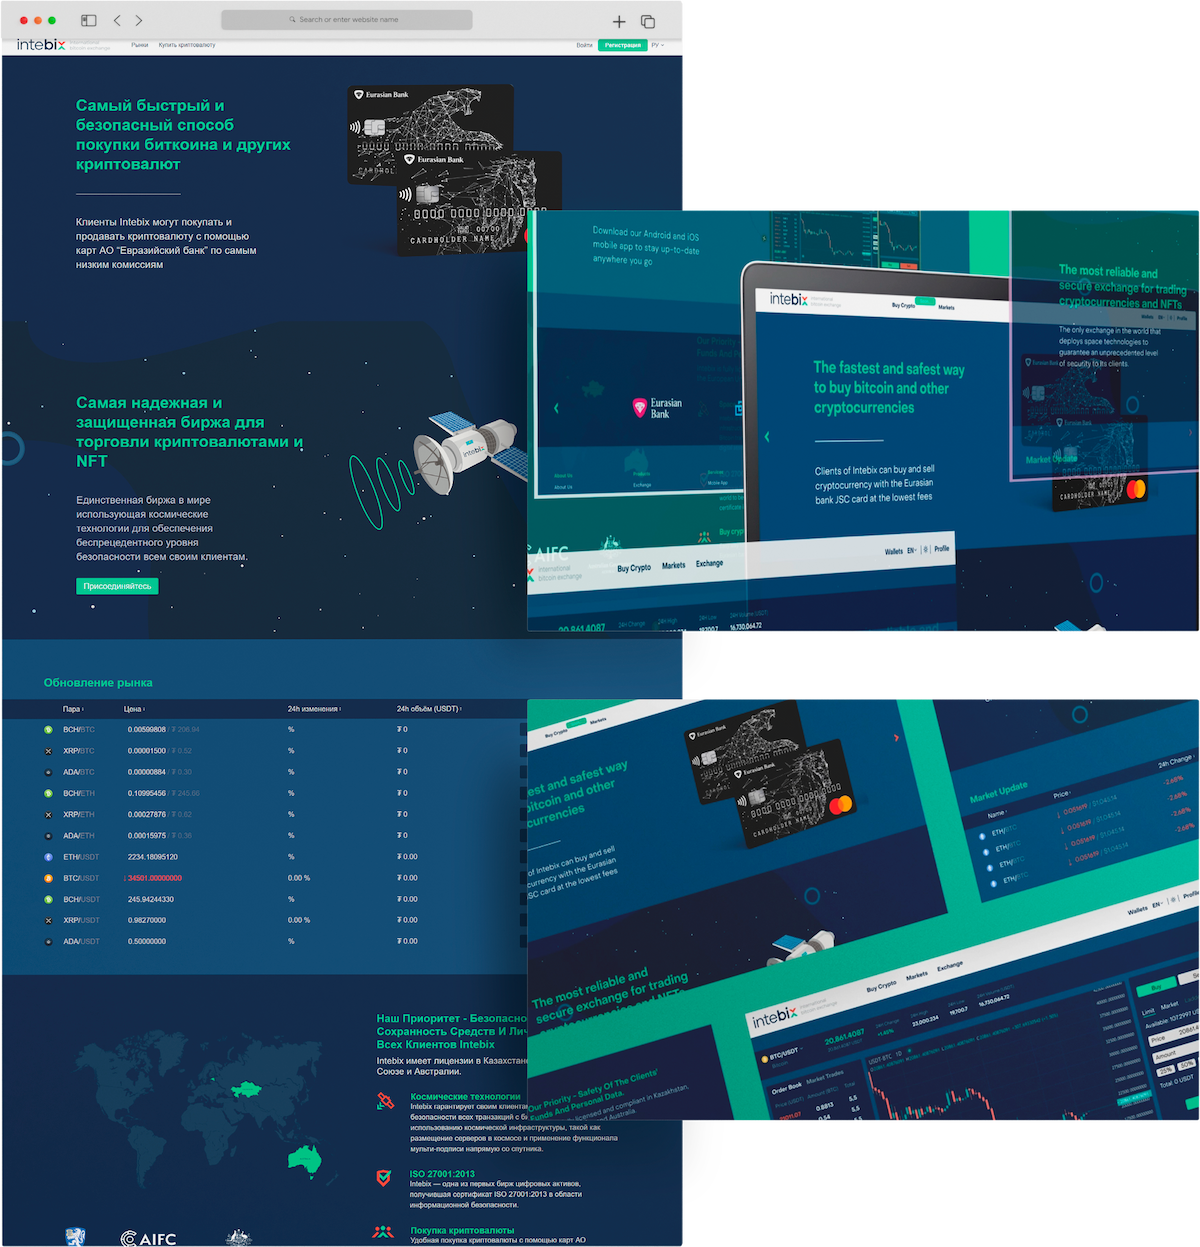Show the tab overview icon
This screenshot has height=1247, width=1200.
648,21
